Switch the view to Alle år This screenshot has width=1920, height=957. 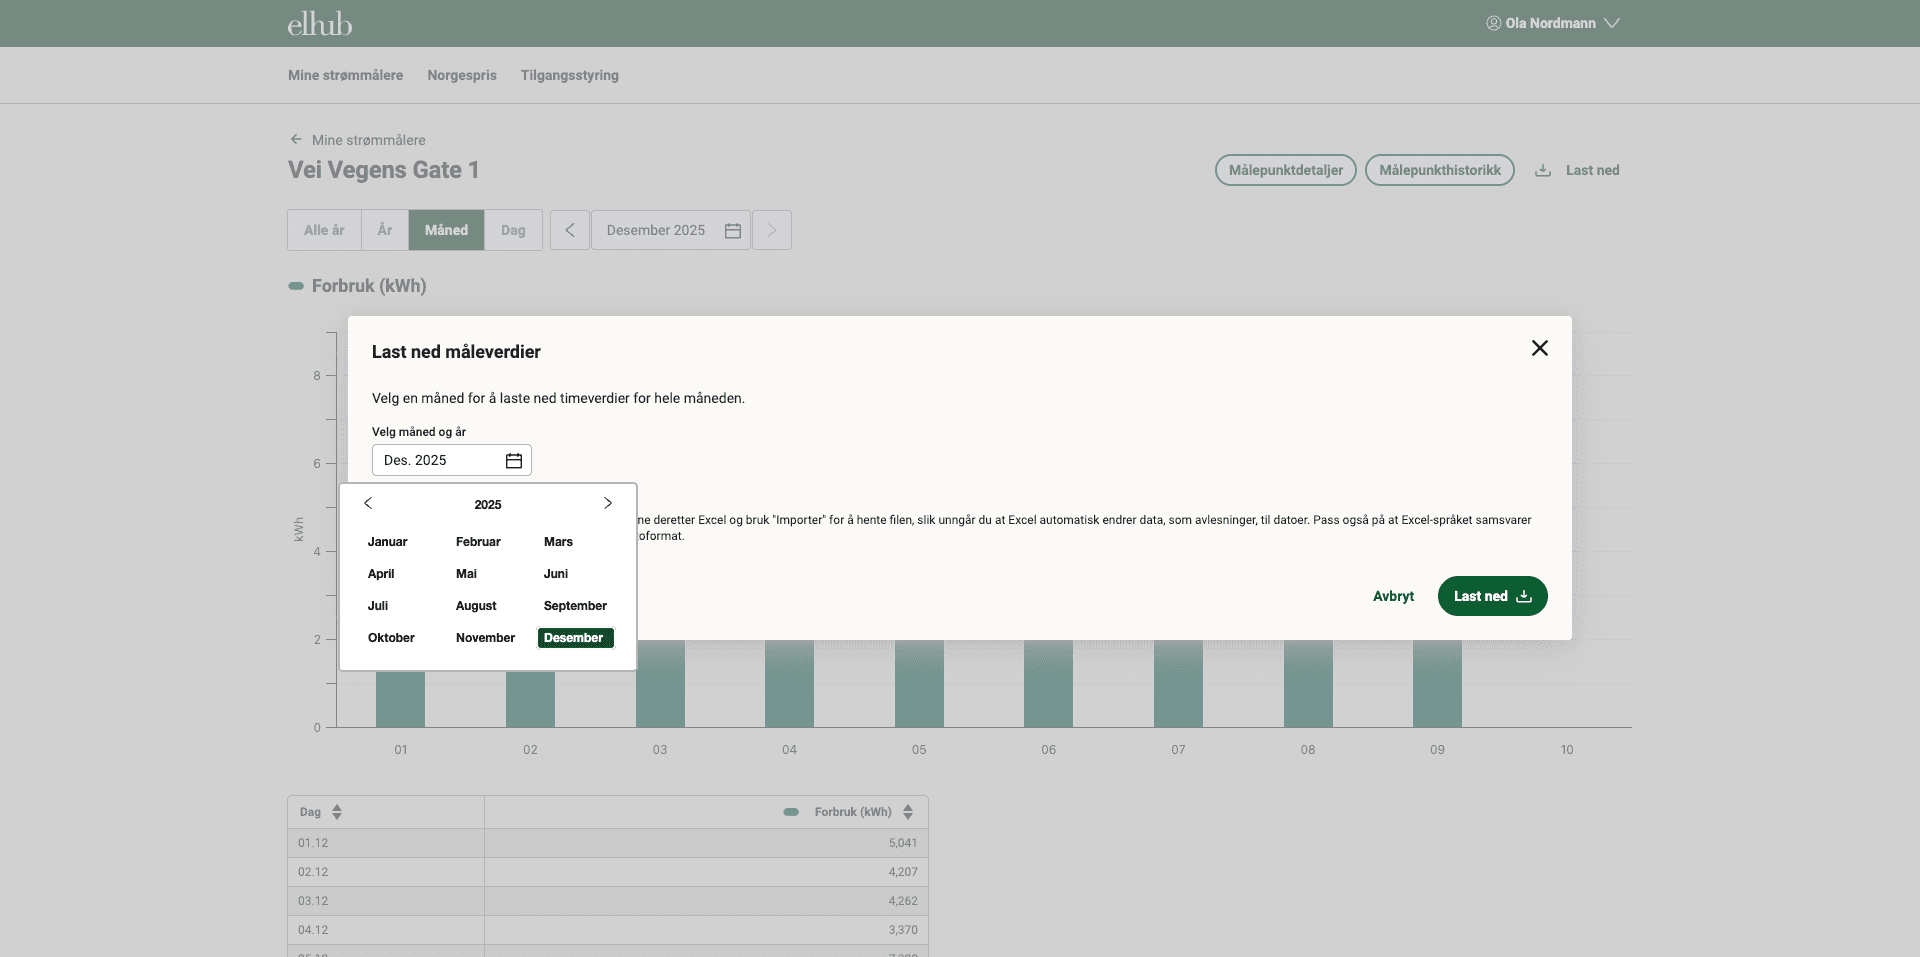coord(322,230)
